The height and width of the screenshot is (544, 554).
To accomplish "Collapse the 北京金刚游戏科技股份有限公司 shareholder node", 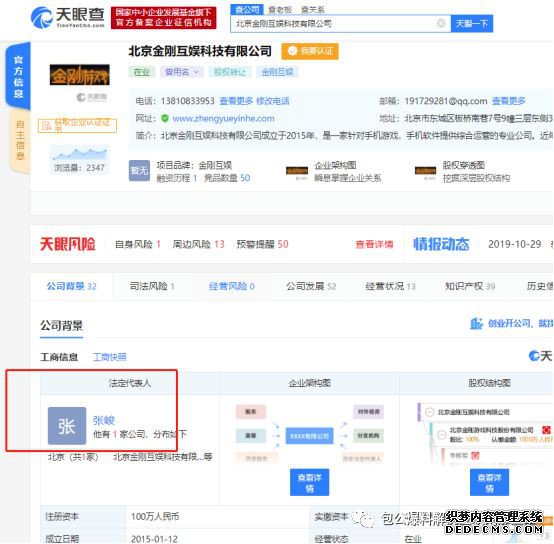I will (442, 434).
